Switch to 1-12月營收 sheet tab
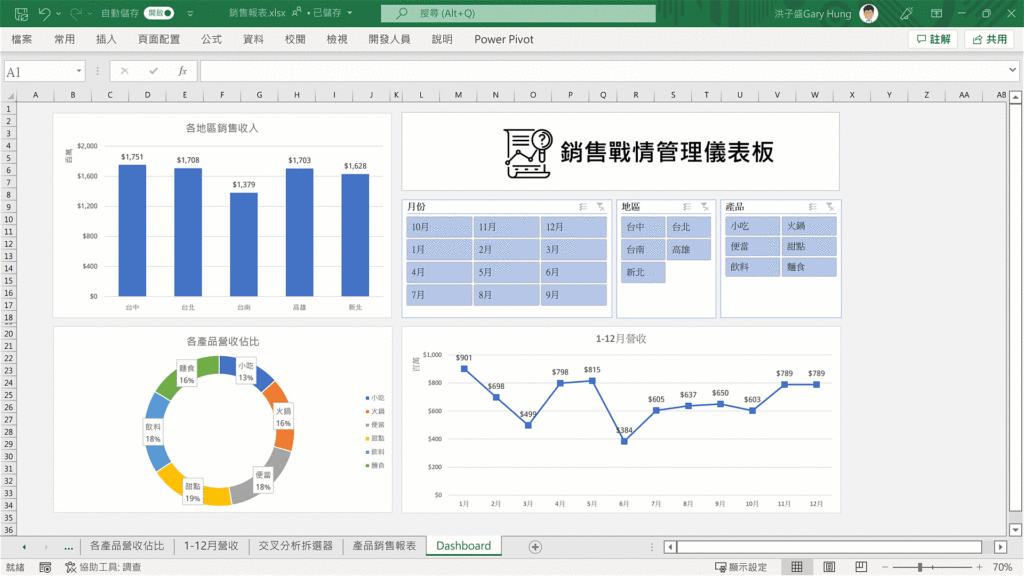Screen dimensions: 1024x576 211,546
